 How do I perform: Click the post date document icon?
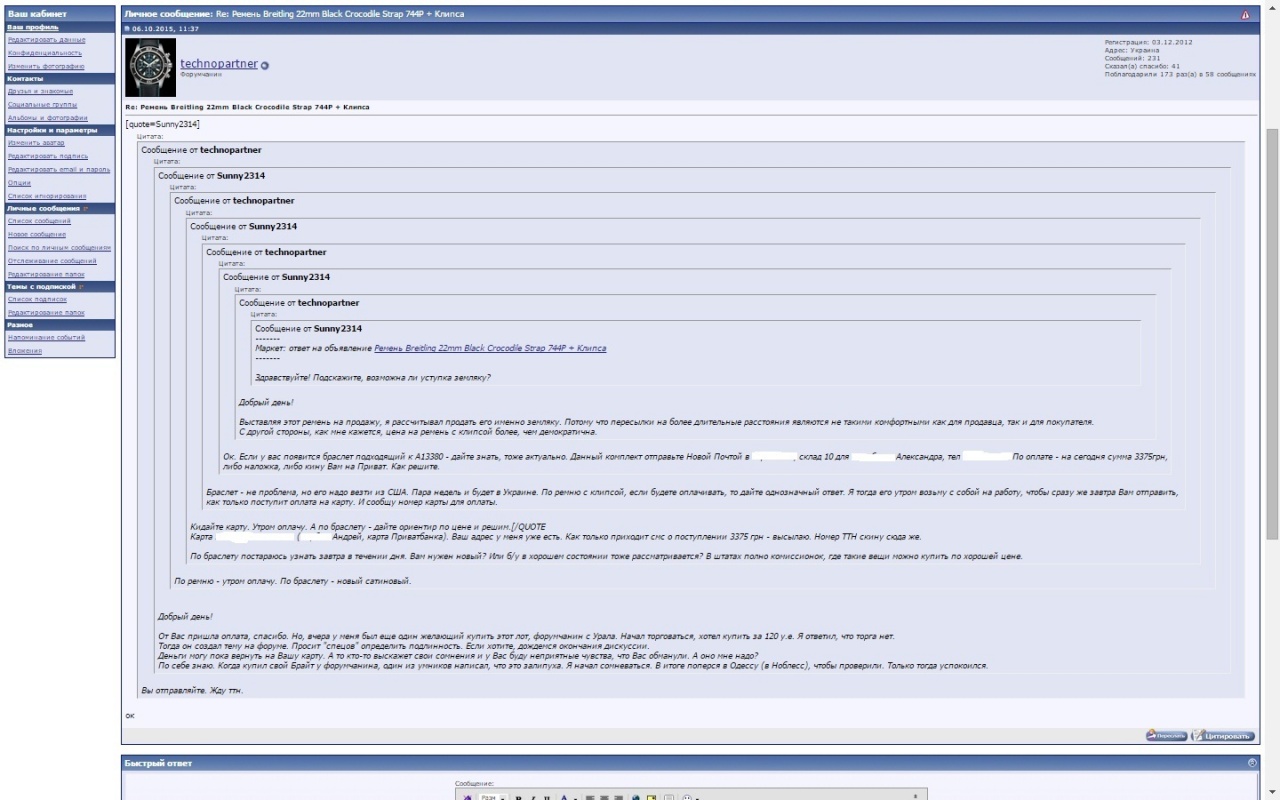pyautogui.click(x=127, y=29)
